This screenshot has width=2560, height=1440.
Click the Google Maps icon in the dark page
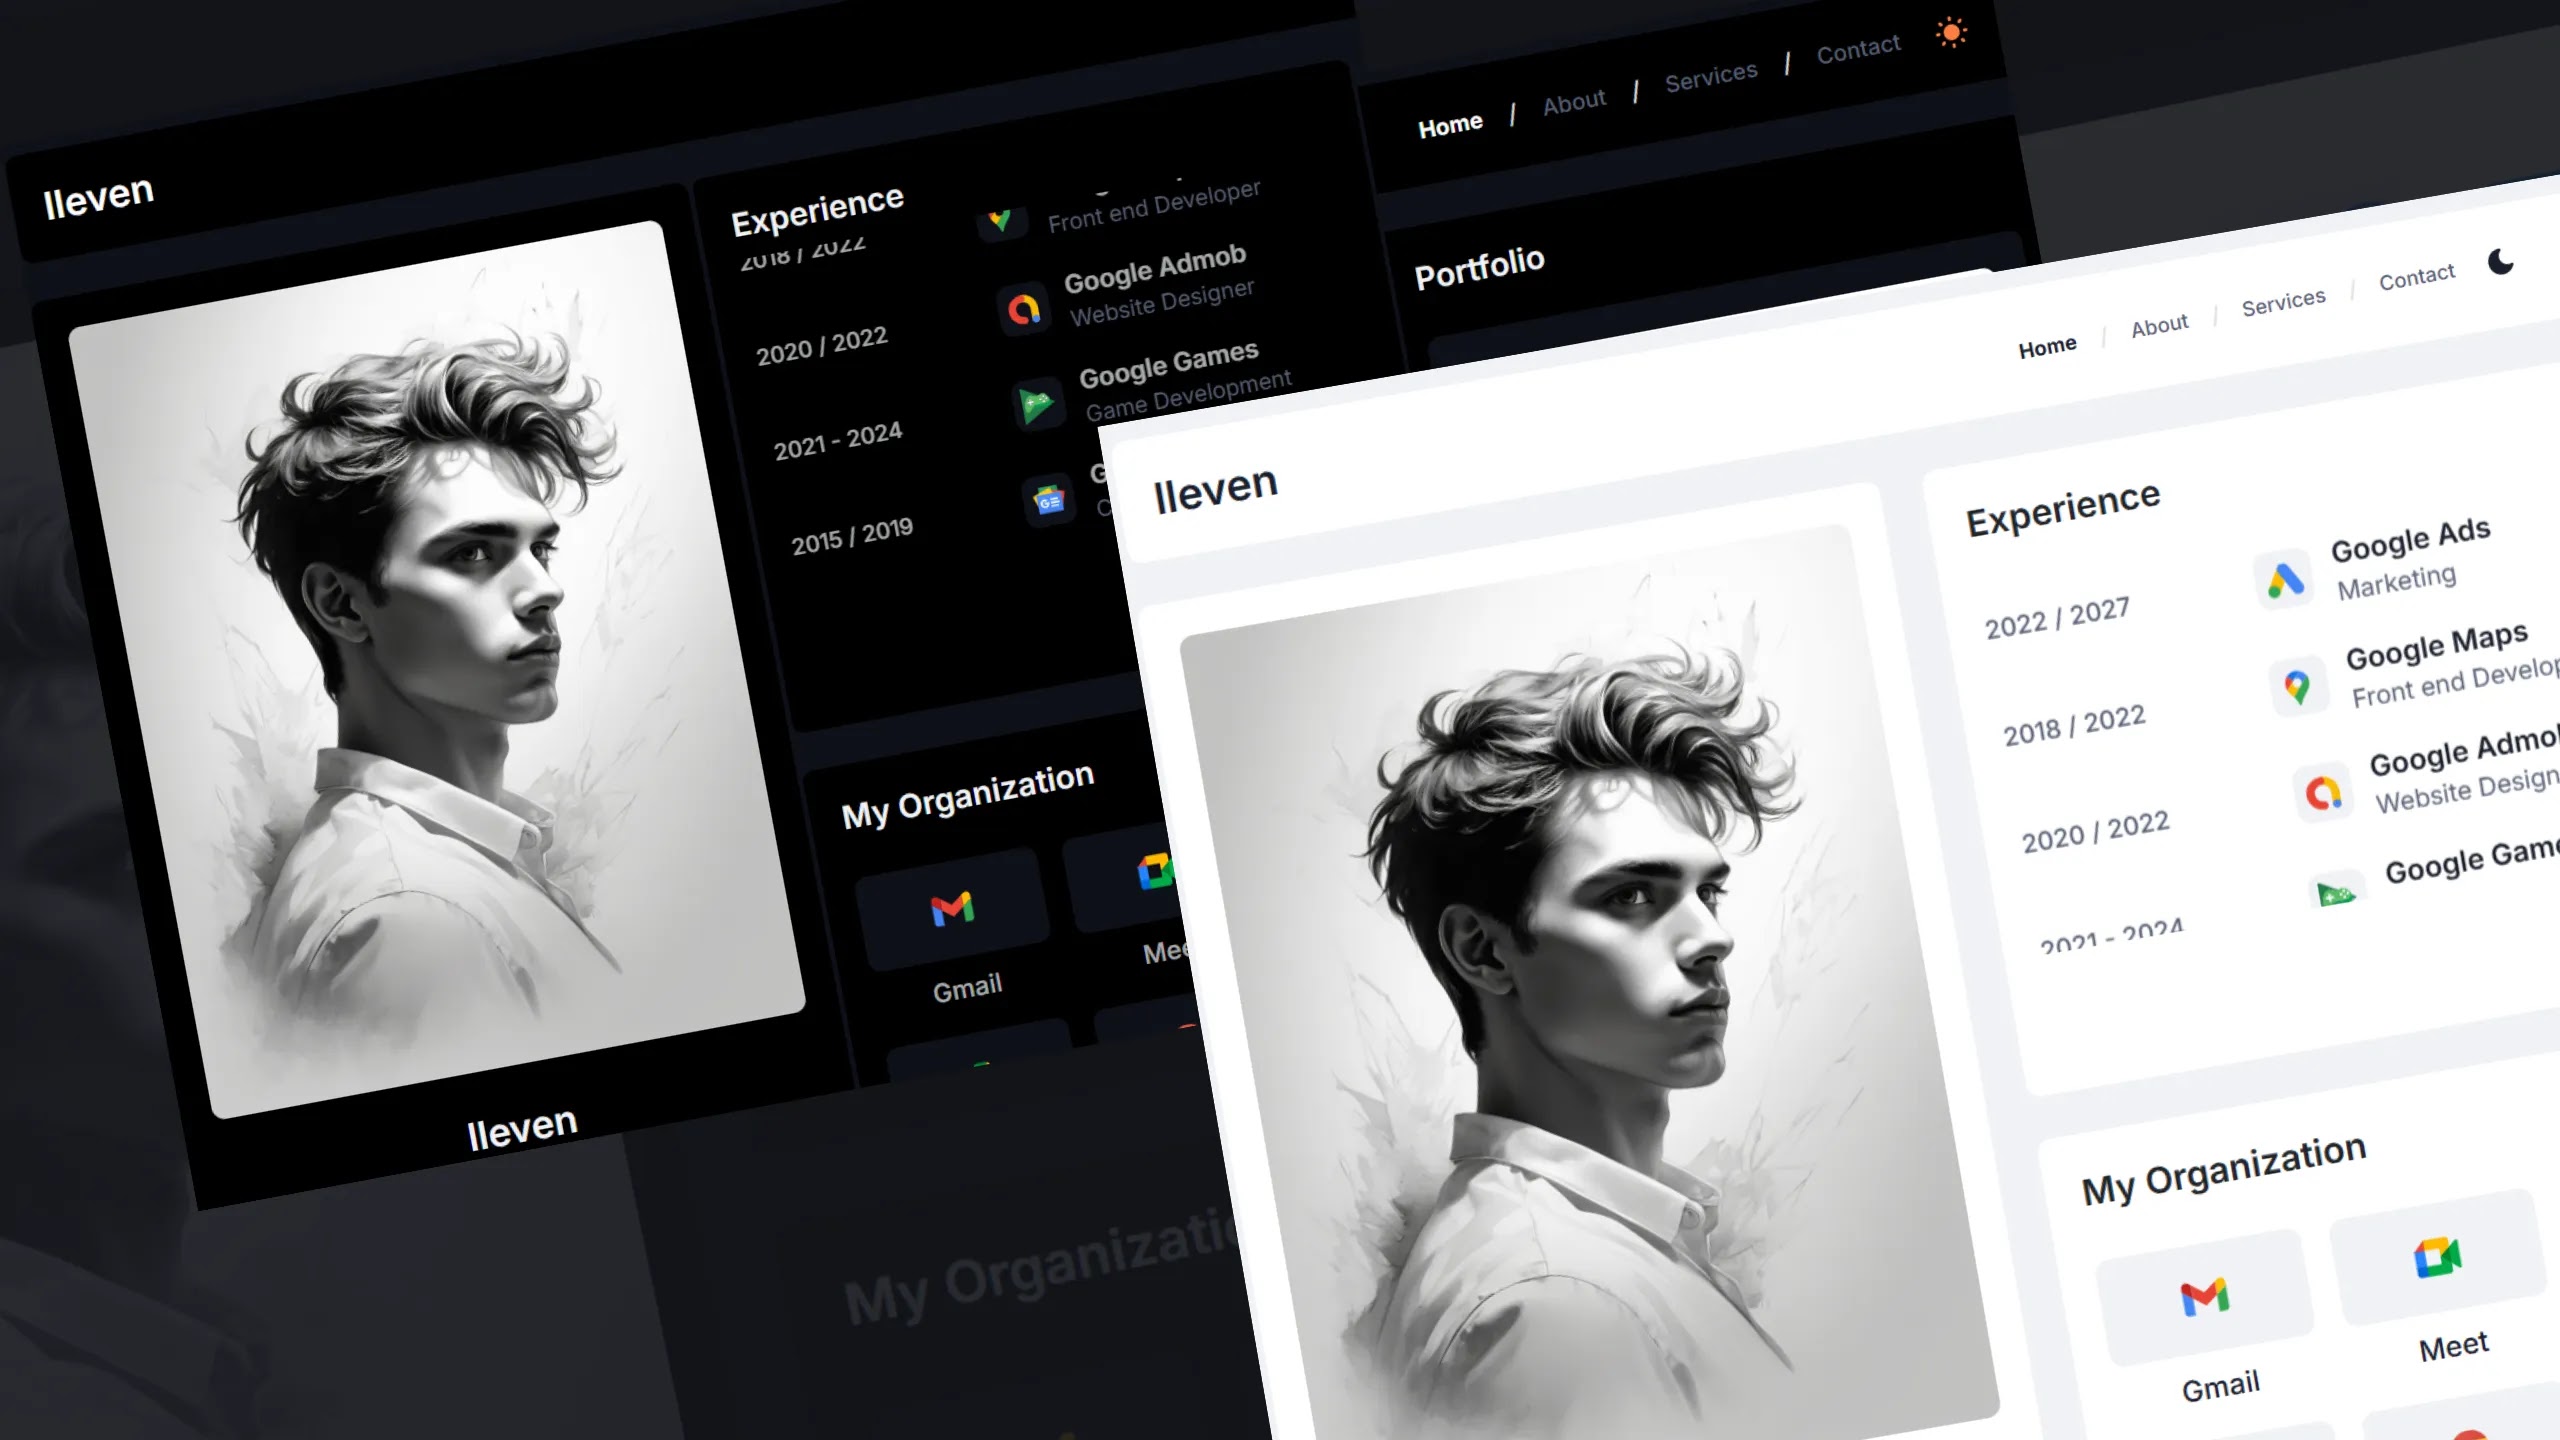coord(1000,220)
